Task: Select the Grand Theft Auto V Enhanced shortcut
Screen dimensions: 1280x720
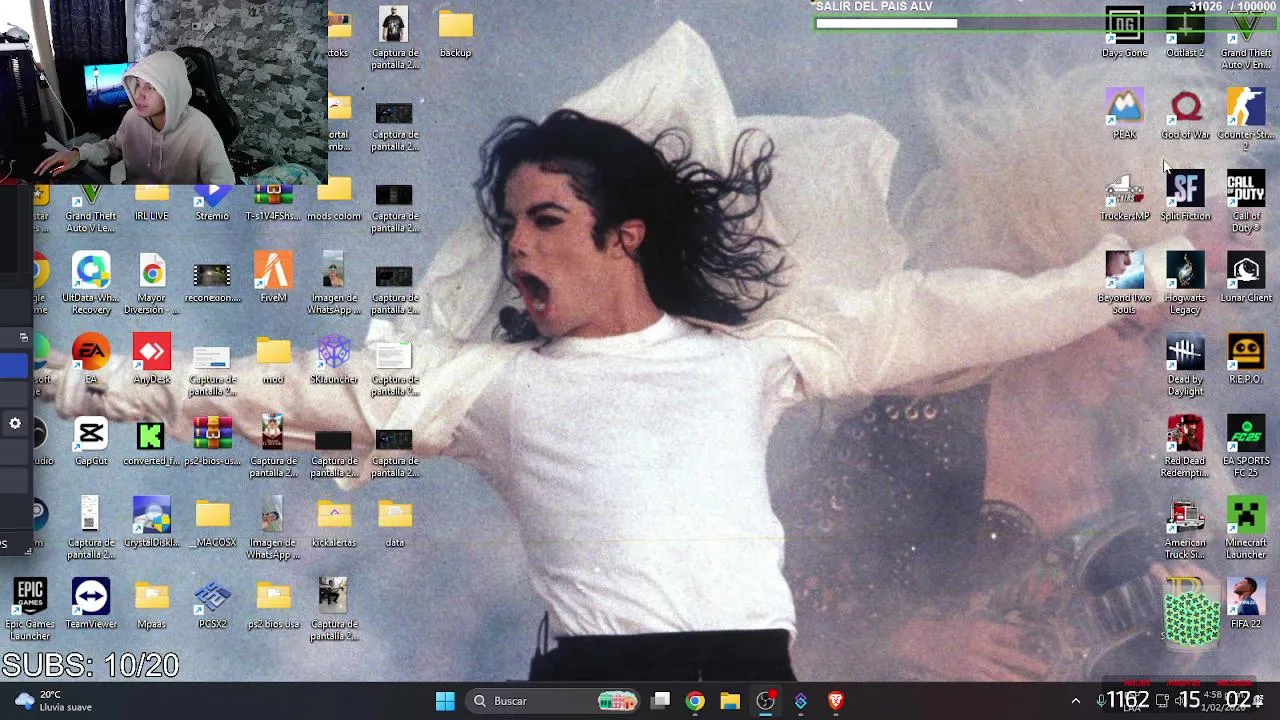Action: pos(1246,40)
